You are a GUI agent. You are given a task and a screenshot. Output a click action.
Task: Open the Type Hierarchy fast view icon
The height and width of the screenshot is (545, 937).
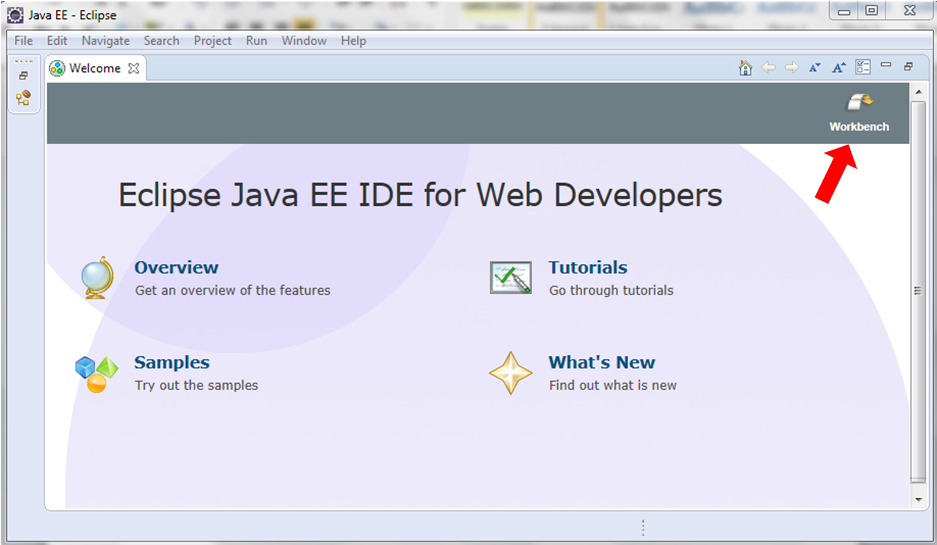tap(23, 98)
